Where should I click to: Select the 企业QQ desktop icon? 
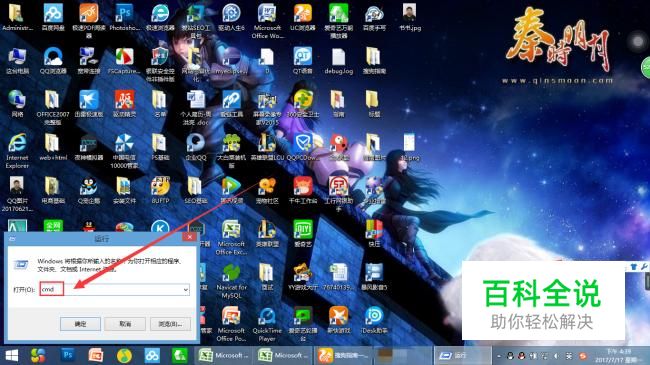tap(196, 147)
